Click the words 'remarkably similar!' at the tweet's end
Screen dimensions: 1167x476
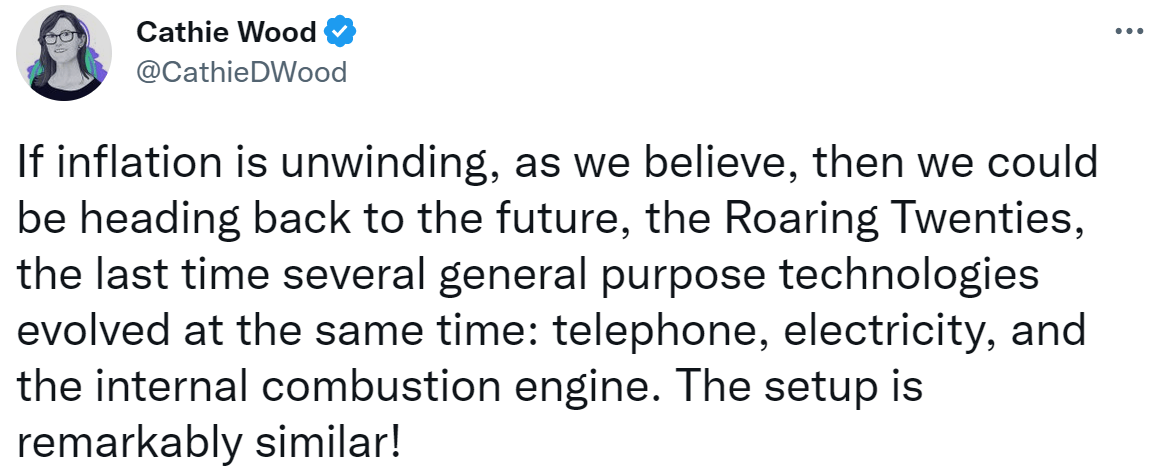coord(208,444)
